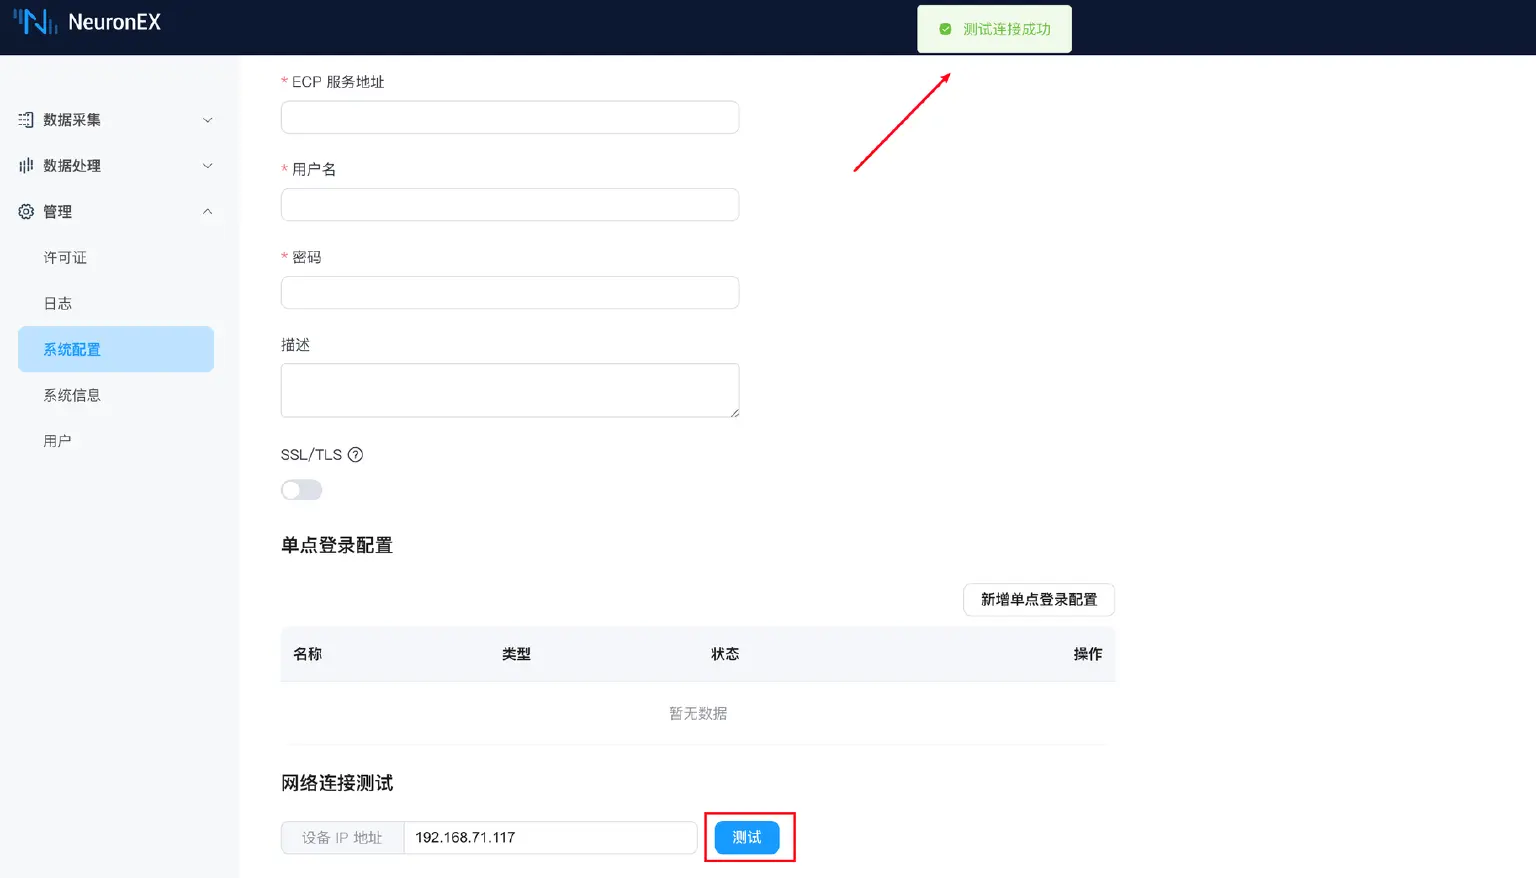Click the 新增单点登录配置 button
This screenshot has width=1536, height=878.
click(x=1038, y=600)
